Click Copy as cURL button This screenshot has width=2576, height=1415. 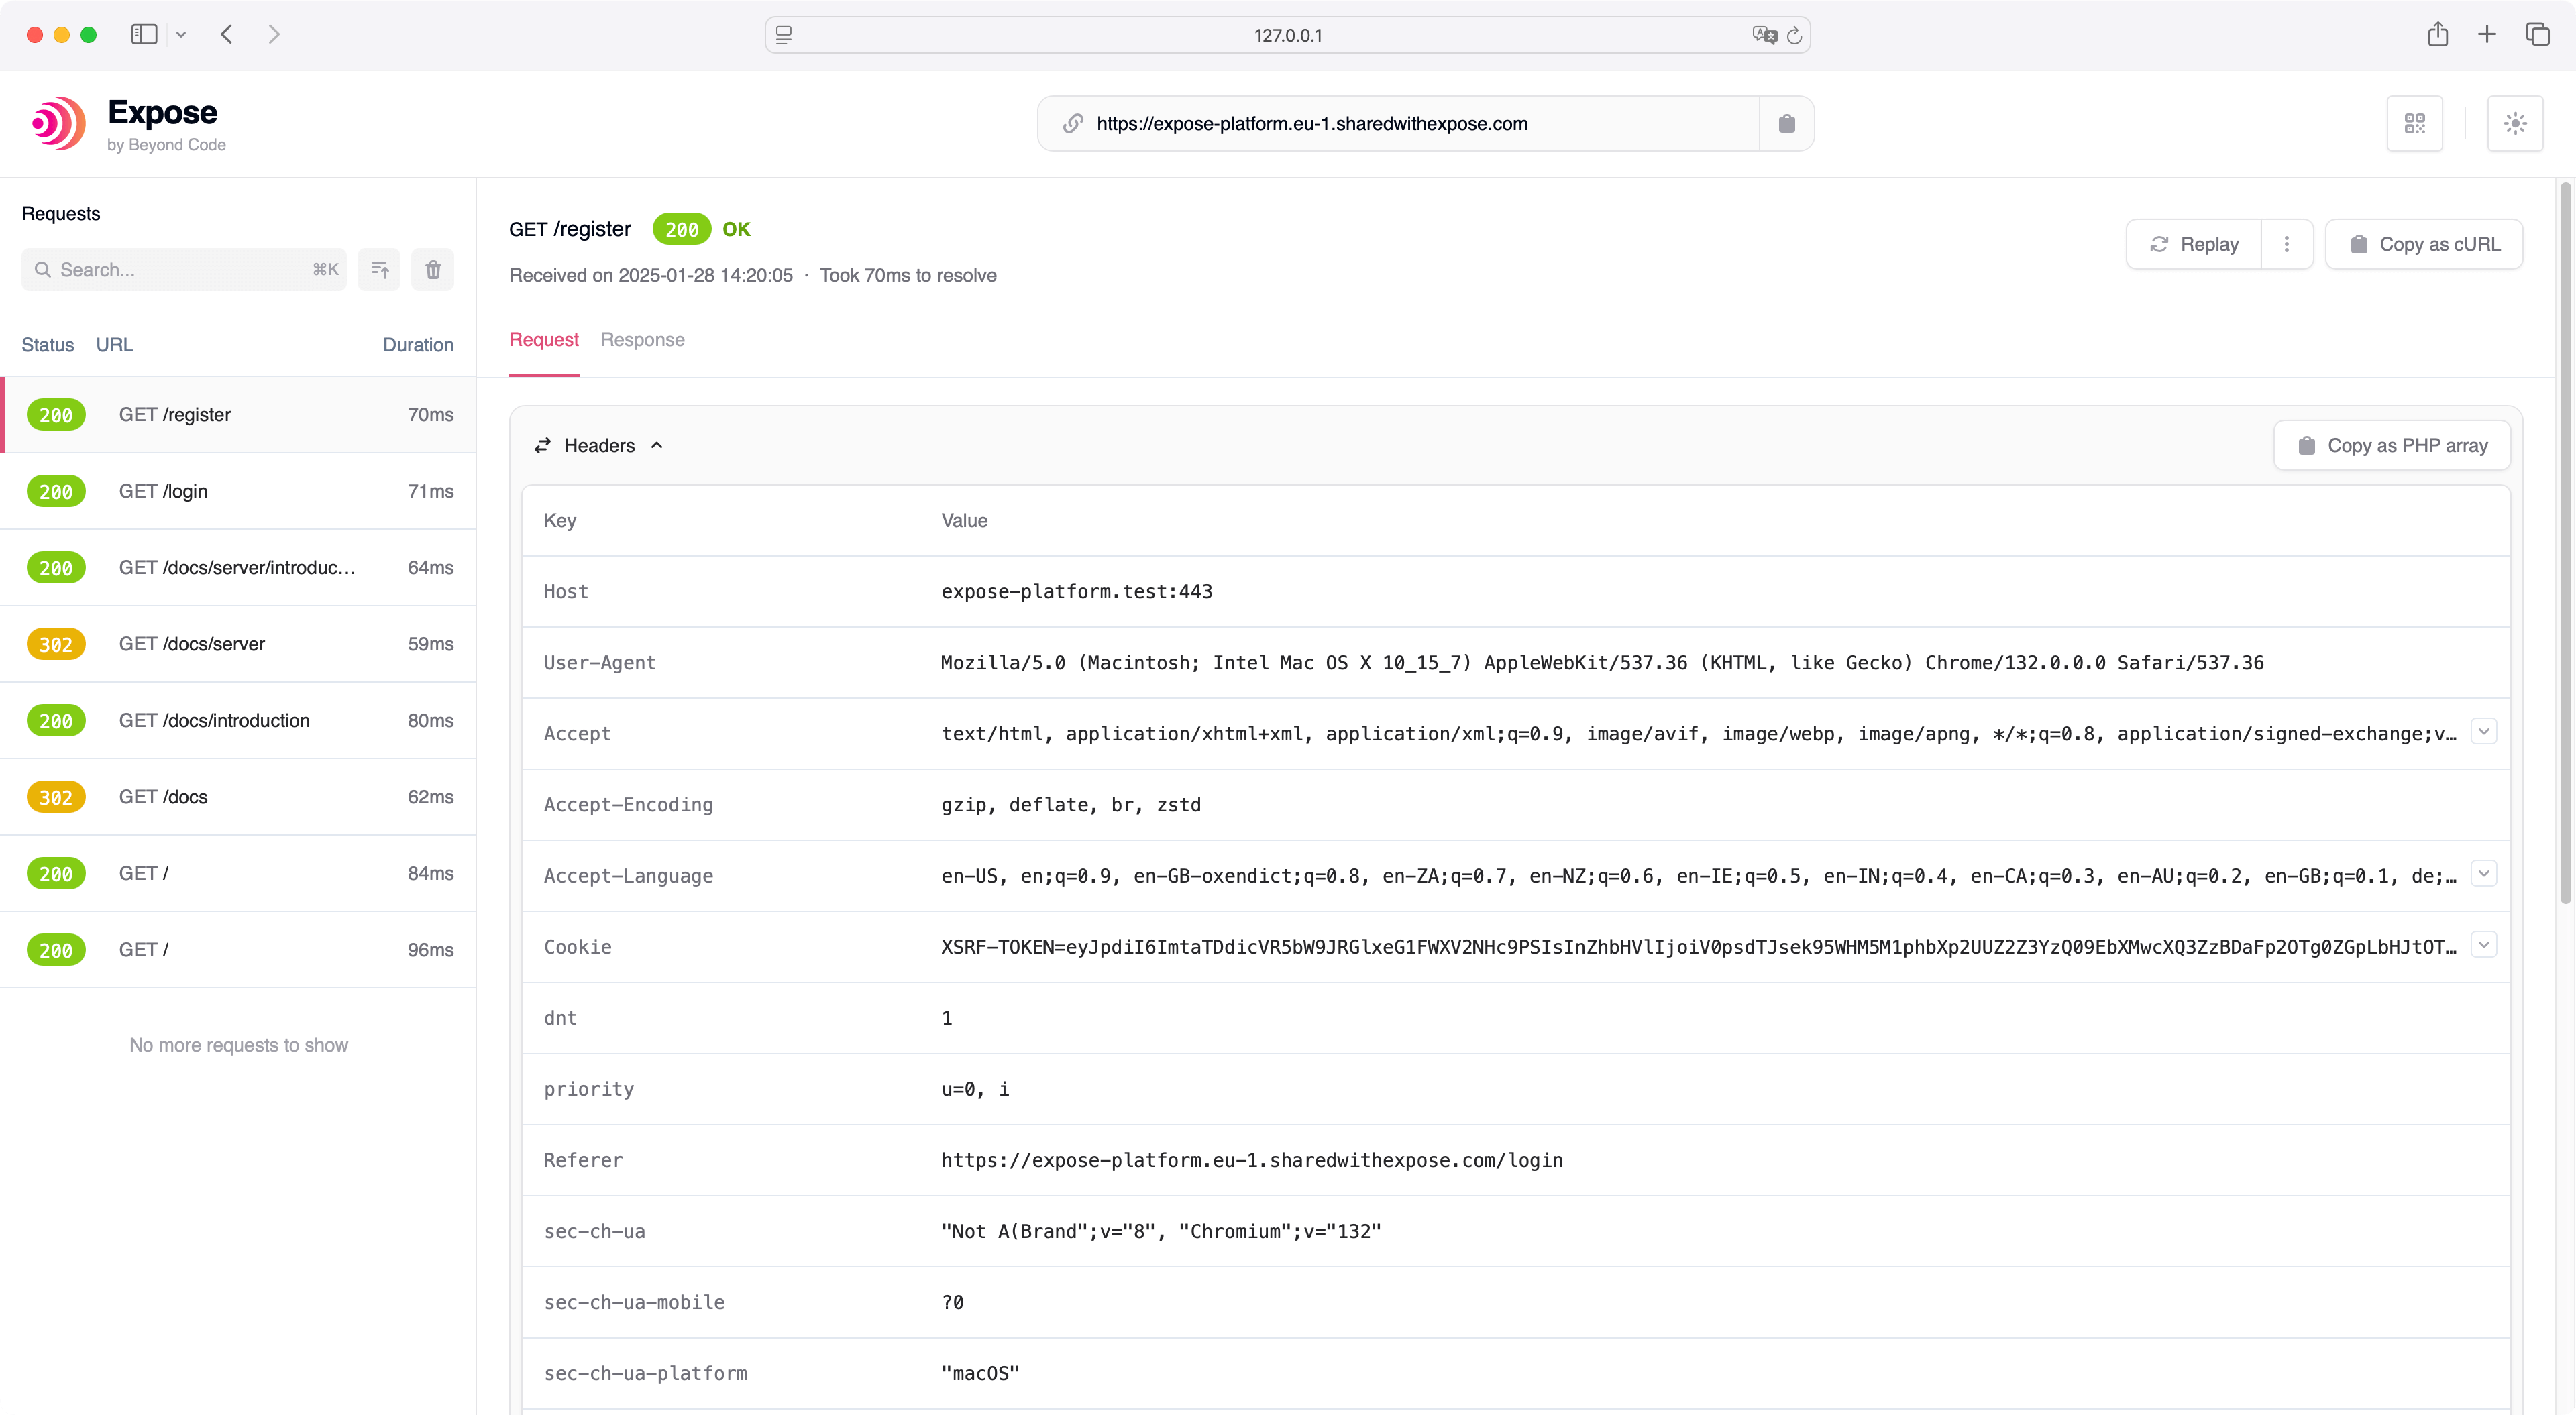2424,244
